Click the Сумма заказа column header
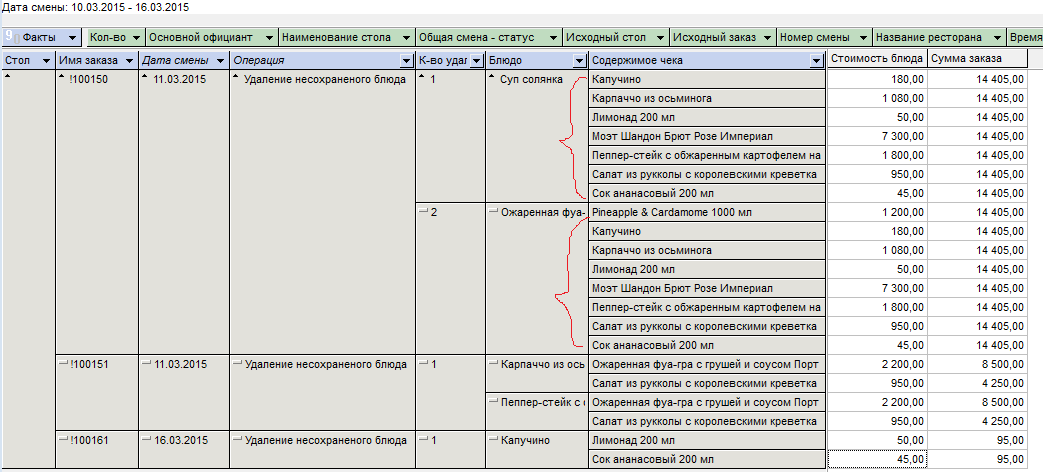The width and height of the screenshot is (1049, 472). [975, 60]
